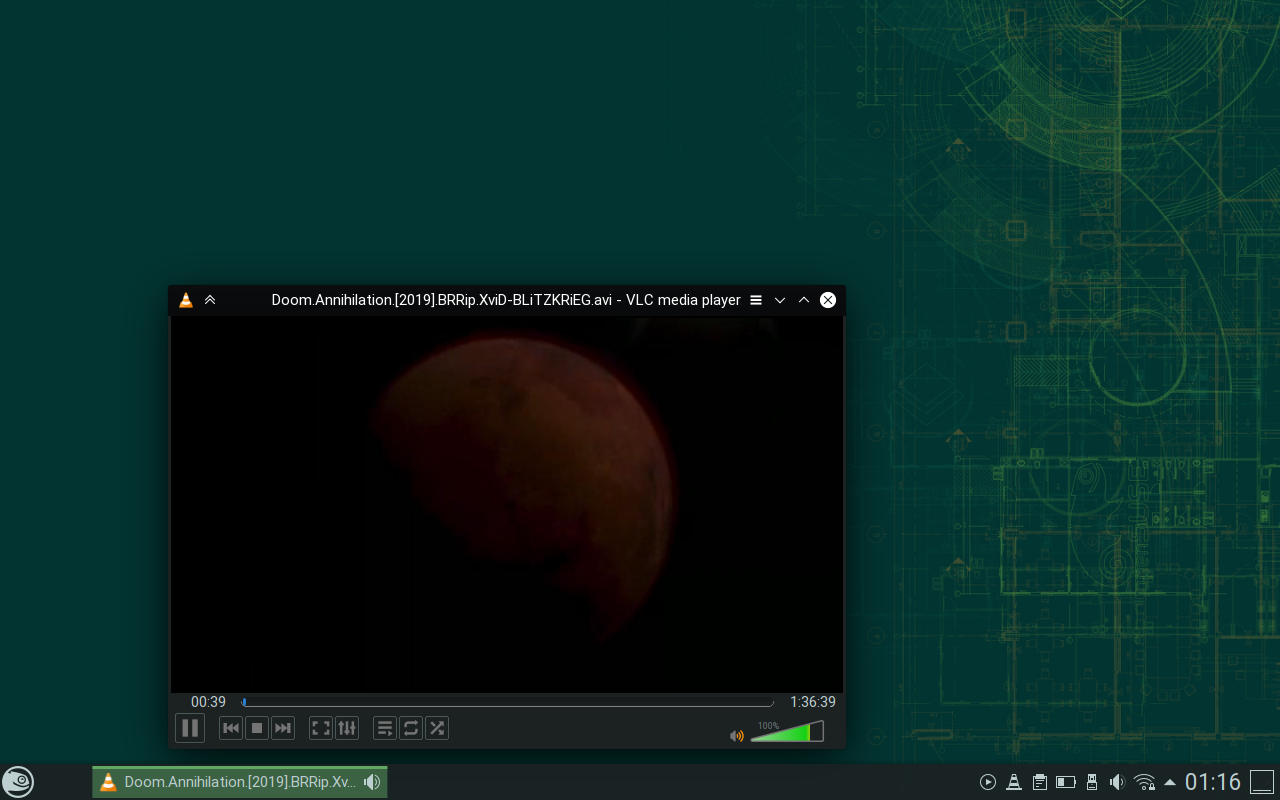
Task: Pause playback with the pause button
Action: coord(190,728)
